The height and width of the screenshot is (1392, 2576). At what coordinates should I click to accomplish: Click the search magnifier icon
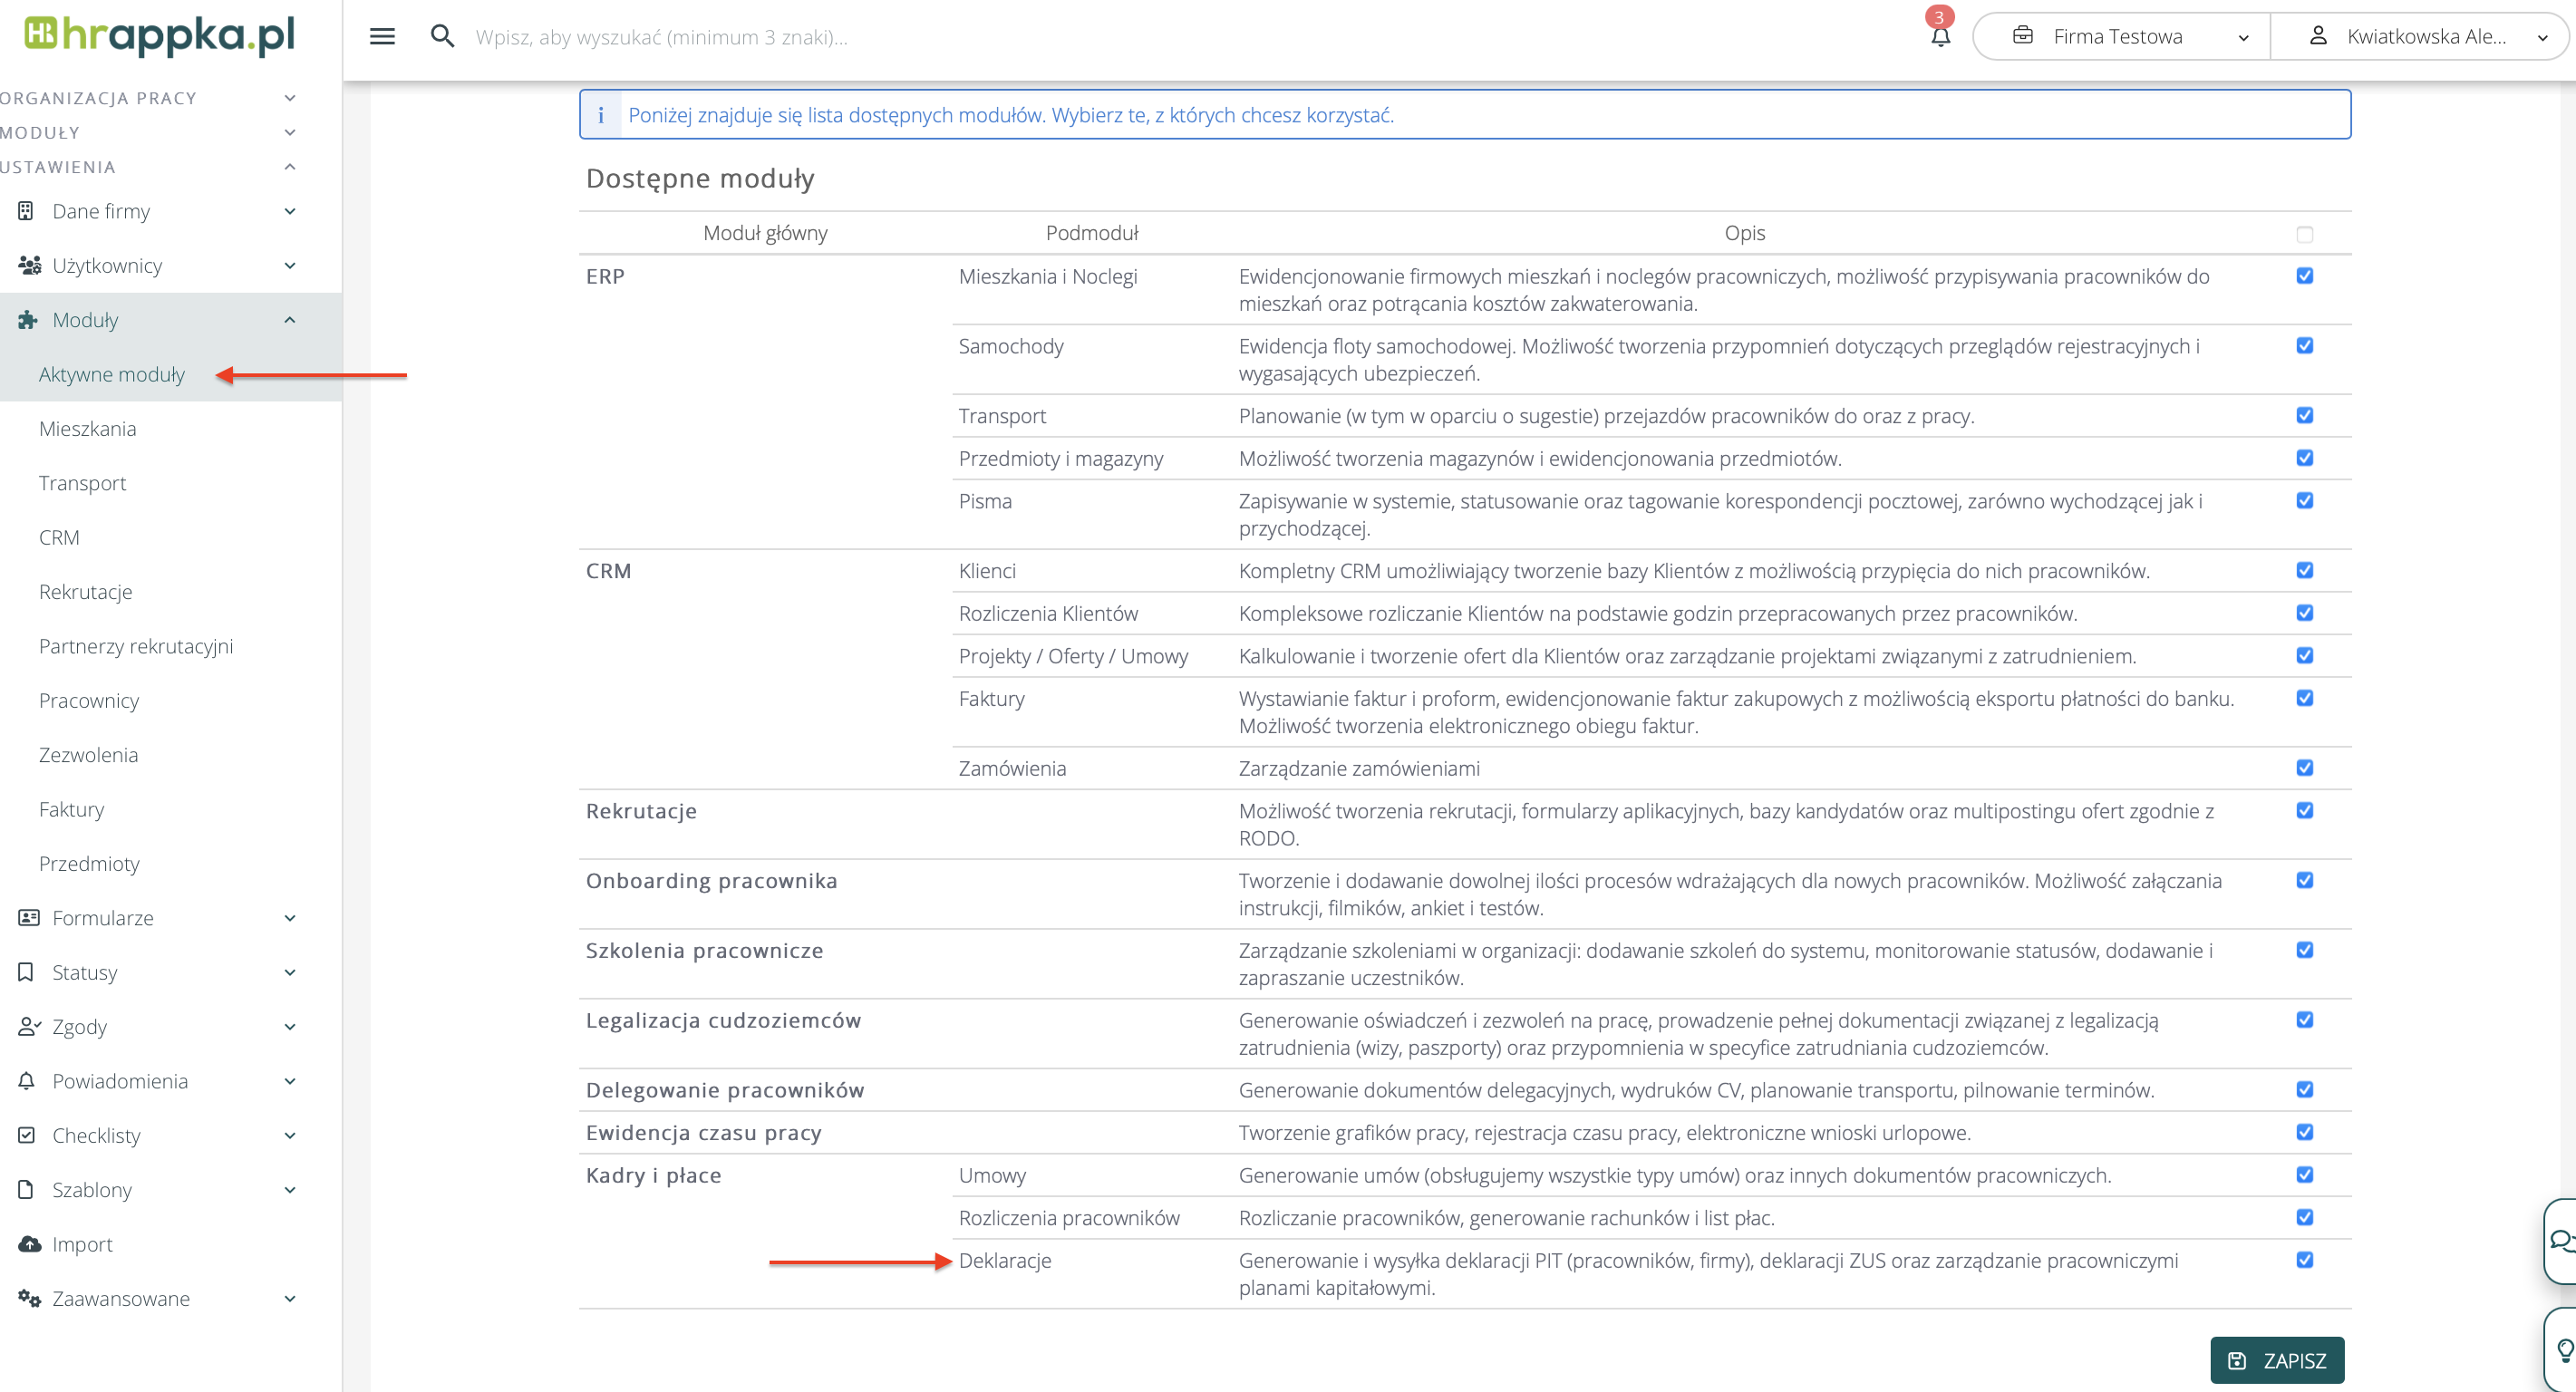pos(442,37)
